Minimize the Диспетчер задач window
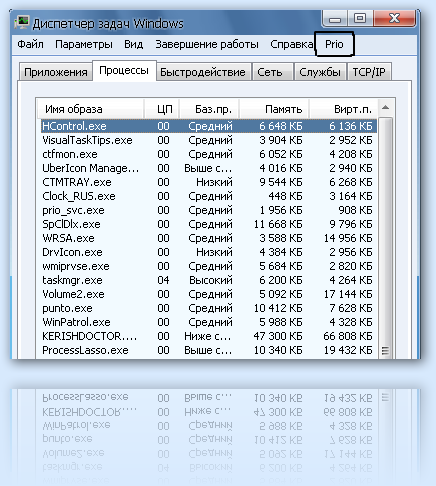The height and width of the screenshot is (486, 436). 335,18
